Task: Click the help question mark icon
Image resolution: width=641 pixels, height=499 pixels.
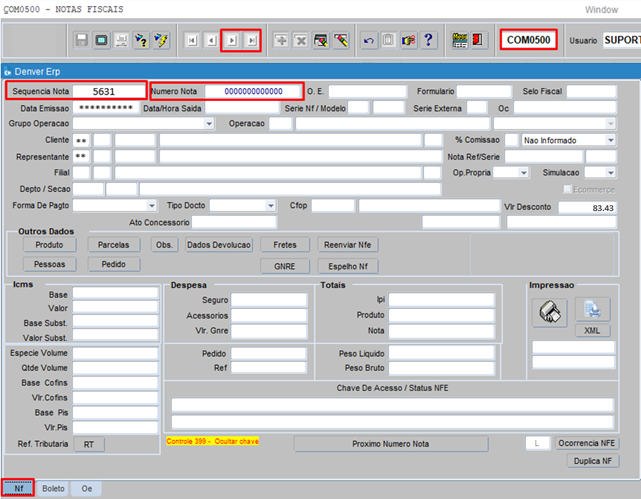Action: tap(428, 40)
